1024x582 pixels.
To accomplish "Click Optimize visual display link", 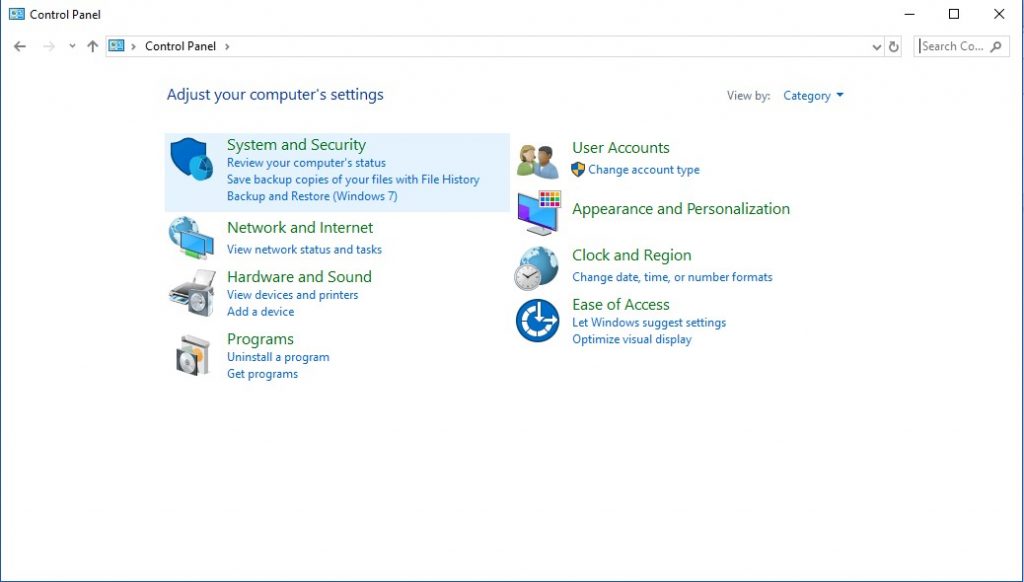I will (632, 339).
